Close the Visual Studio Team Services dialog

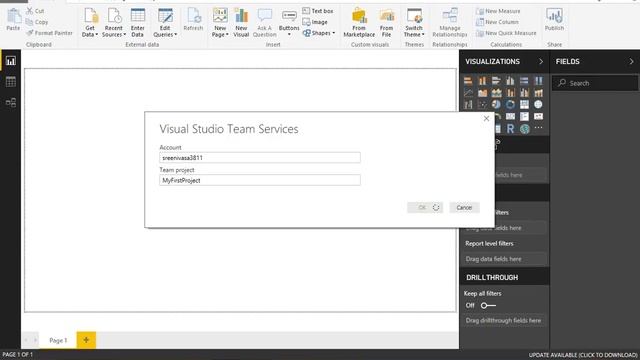point(486,118)
